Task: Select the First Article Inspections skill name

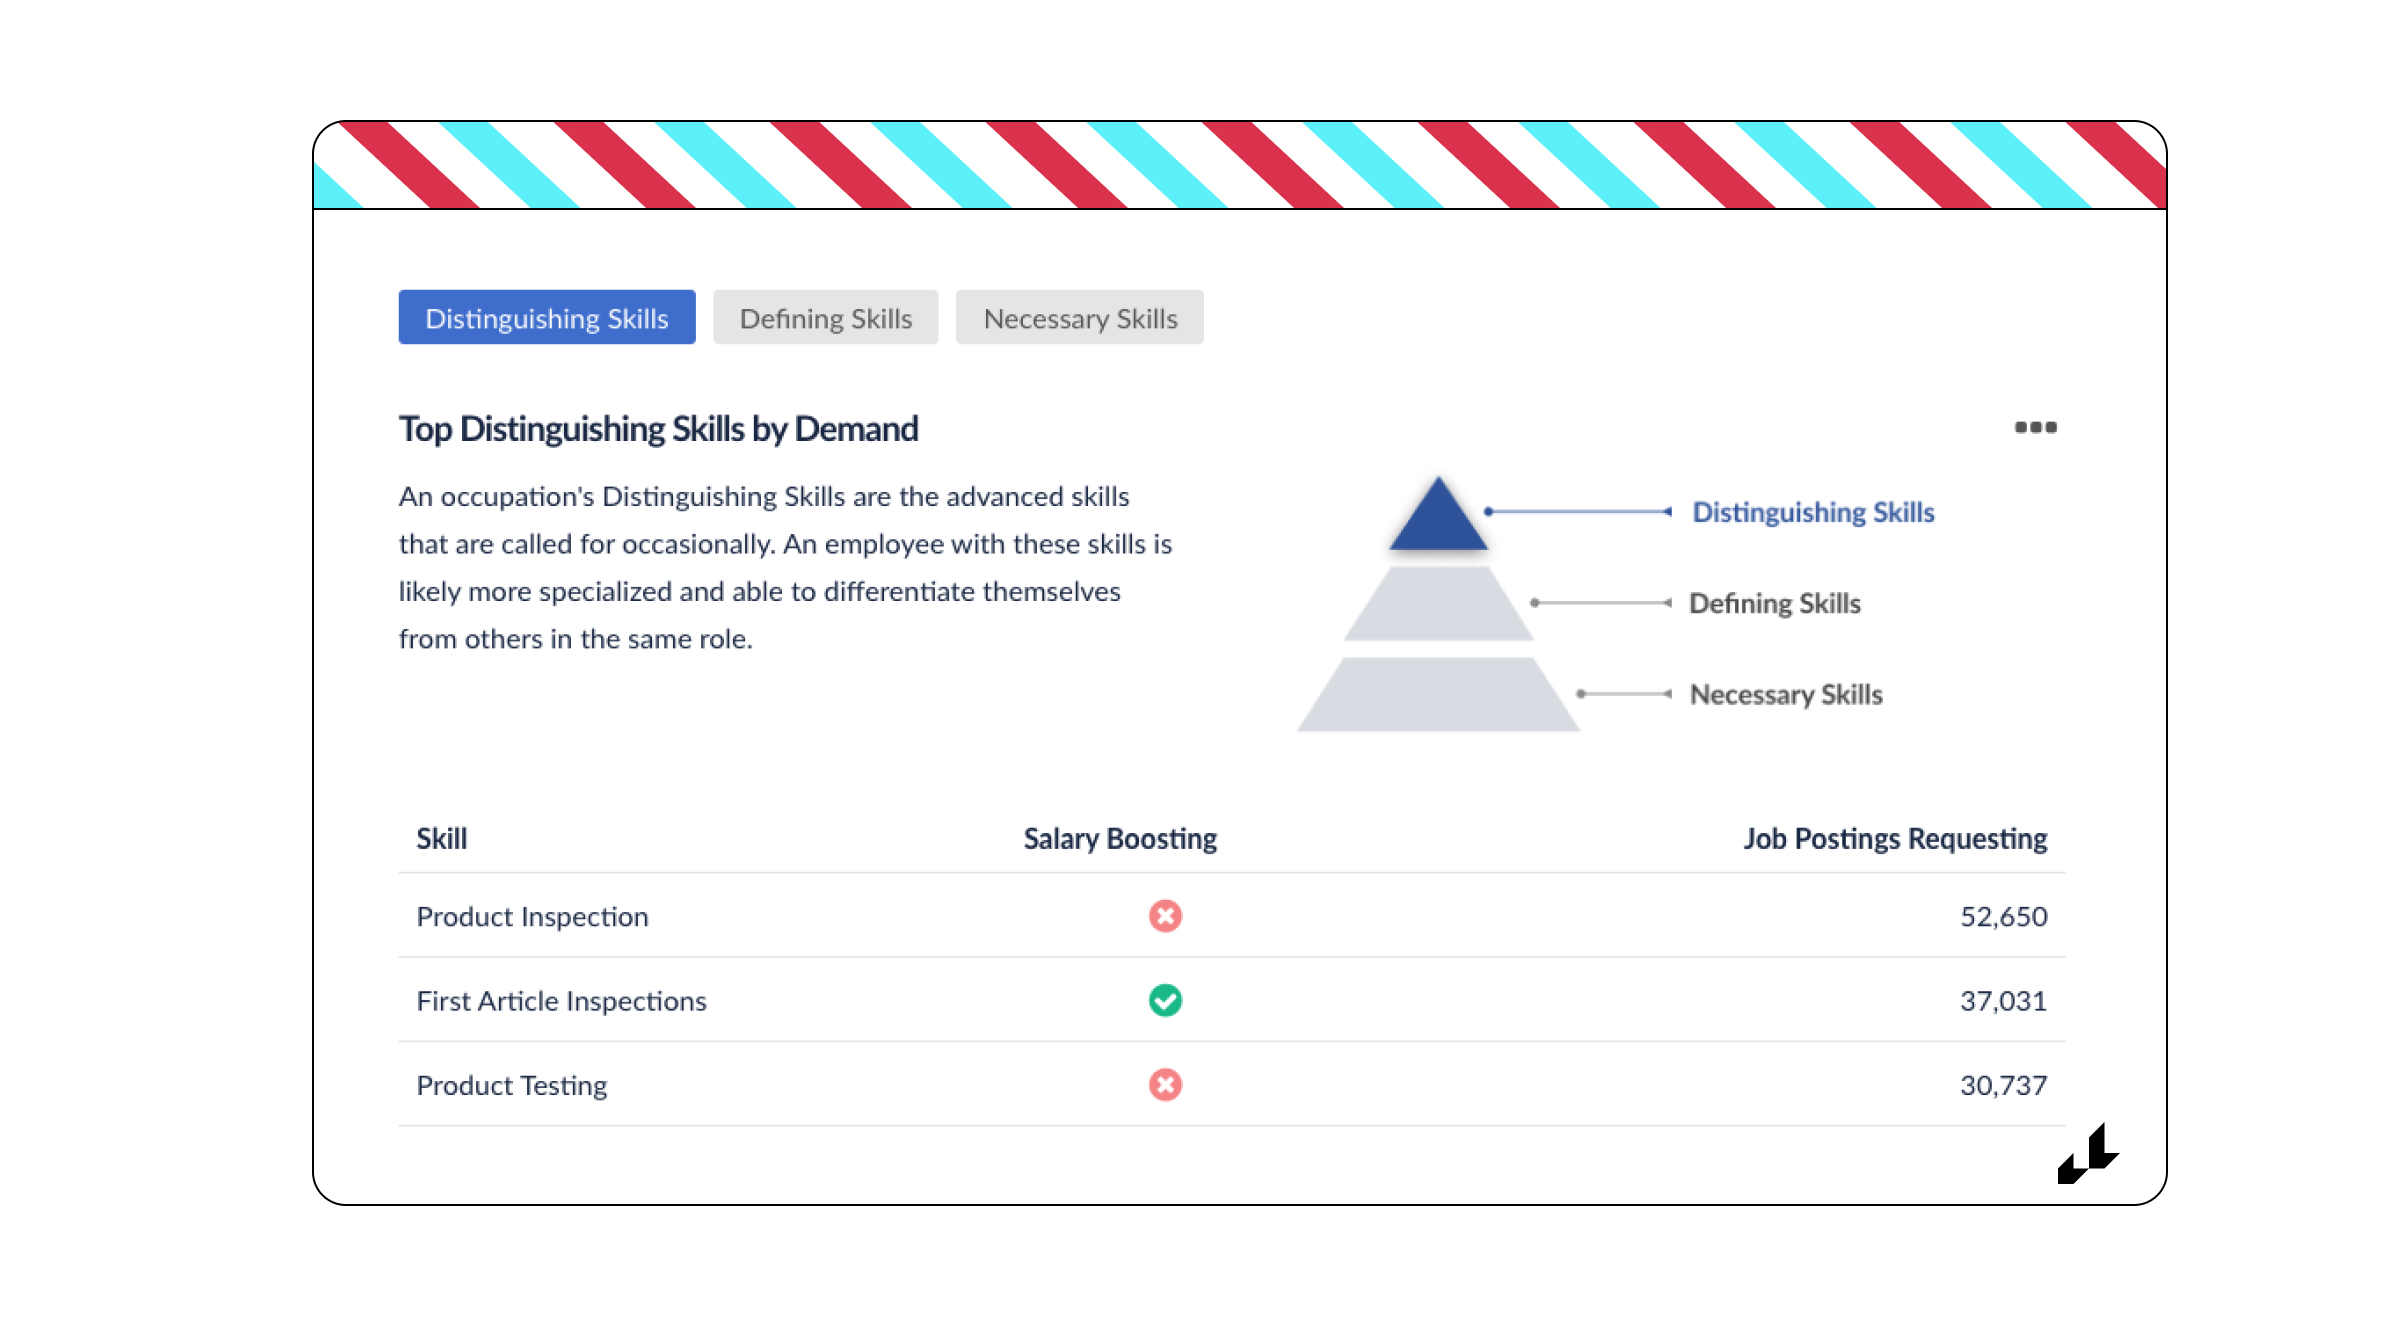Action: 561,1000
